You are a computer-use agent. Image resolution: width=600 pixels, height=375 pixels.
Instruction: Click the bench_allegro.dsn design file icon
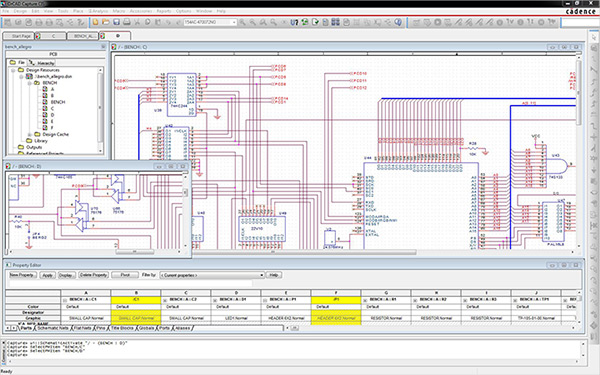(x=29, y=77)
